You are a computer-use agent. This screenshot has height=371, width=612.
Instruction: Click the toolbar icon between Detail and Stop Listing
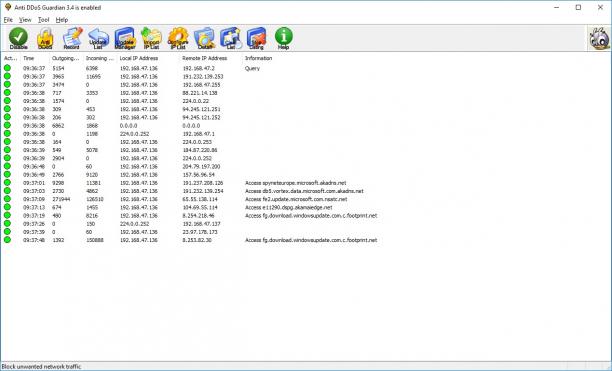pyautogui.click(x=231, y=38)
